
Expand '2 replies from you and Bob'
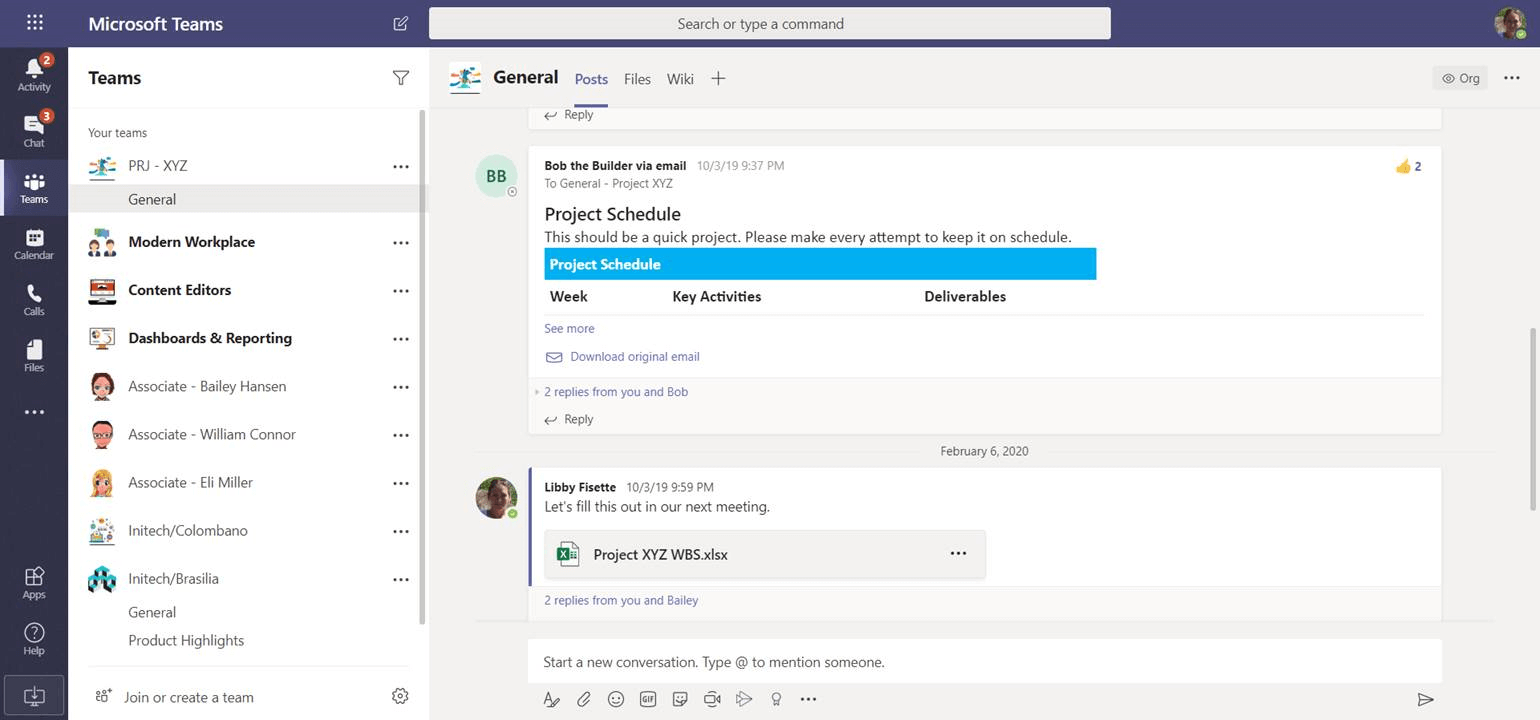(616, 391)
